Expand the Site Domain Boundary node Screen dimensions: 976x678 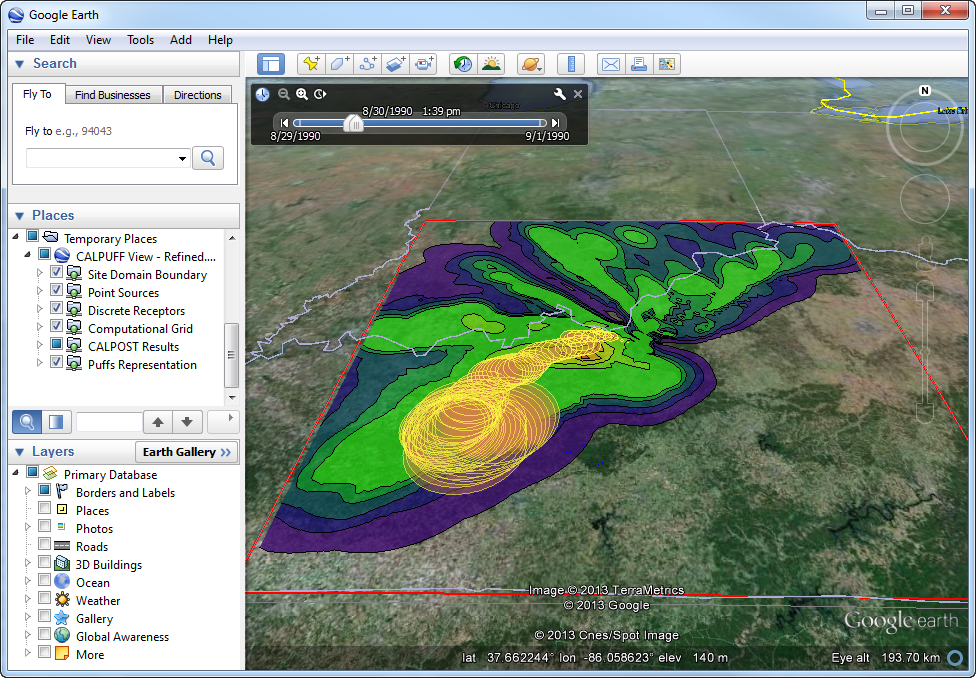point(40,273)
